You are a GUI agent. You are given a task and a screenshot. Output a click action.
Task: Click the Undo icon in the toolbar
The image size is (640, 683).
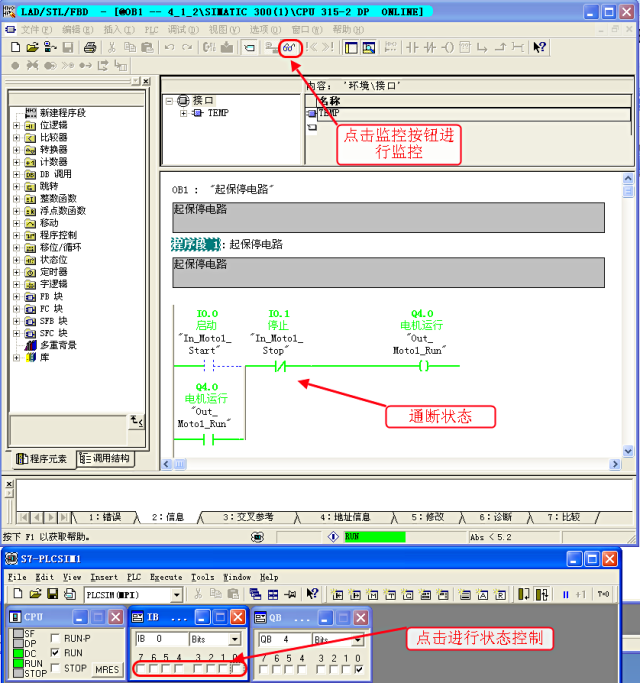coord(169,47)
